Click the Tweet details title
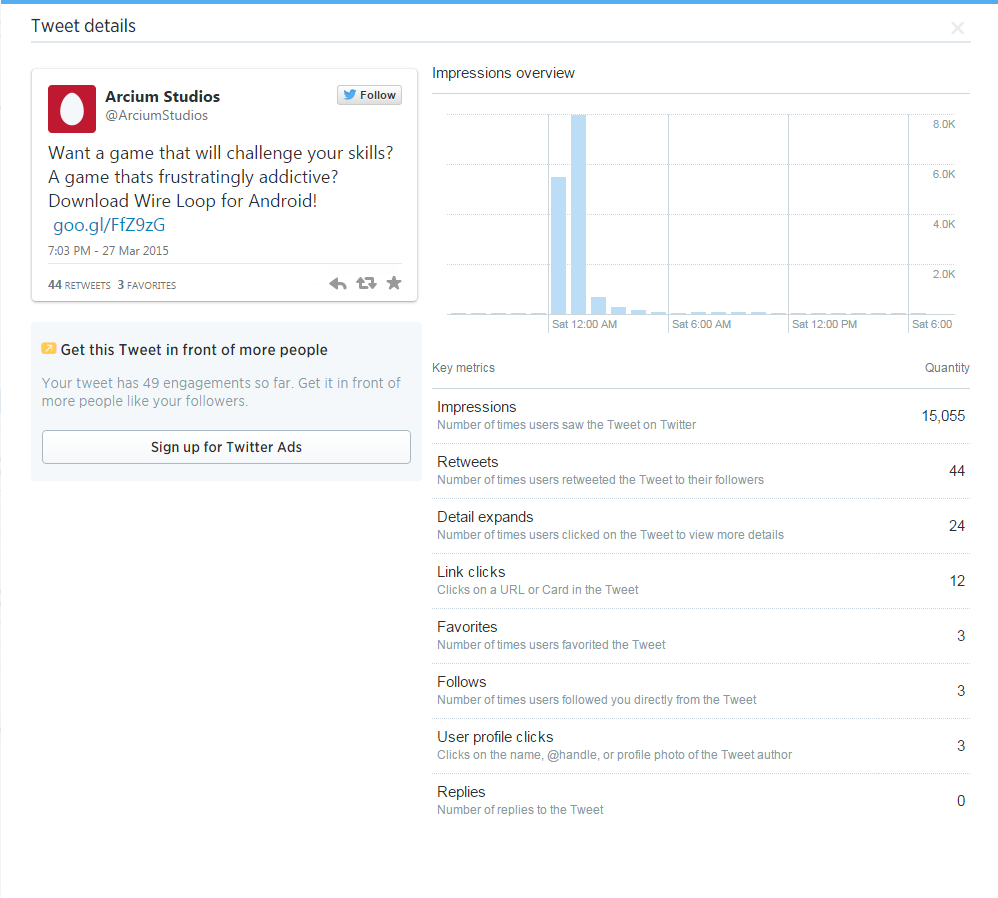The height and width of the screenshot is (898, 998). [x=83, y=26]
